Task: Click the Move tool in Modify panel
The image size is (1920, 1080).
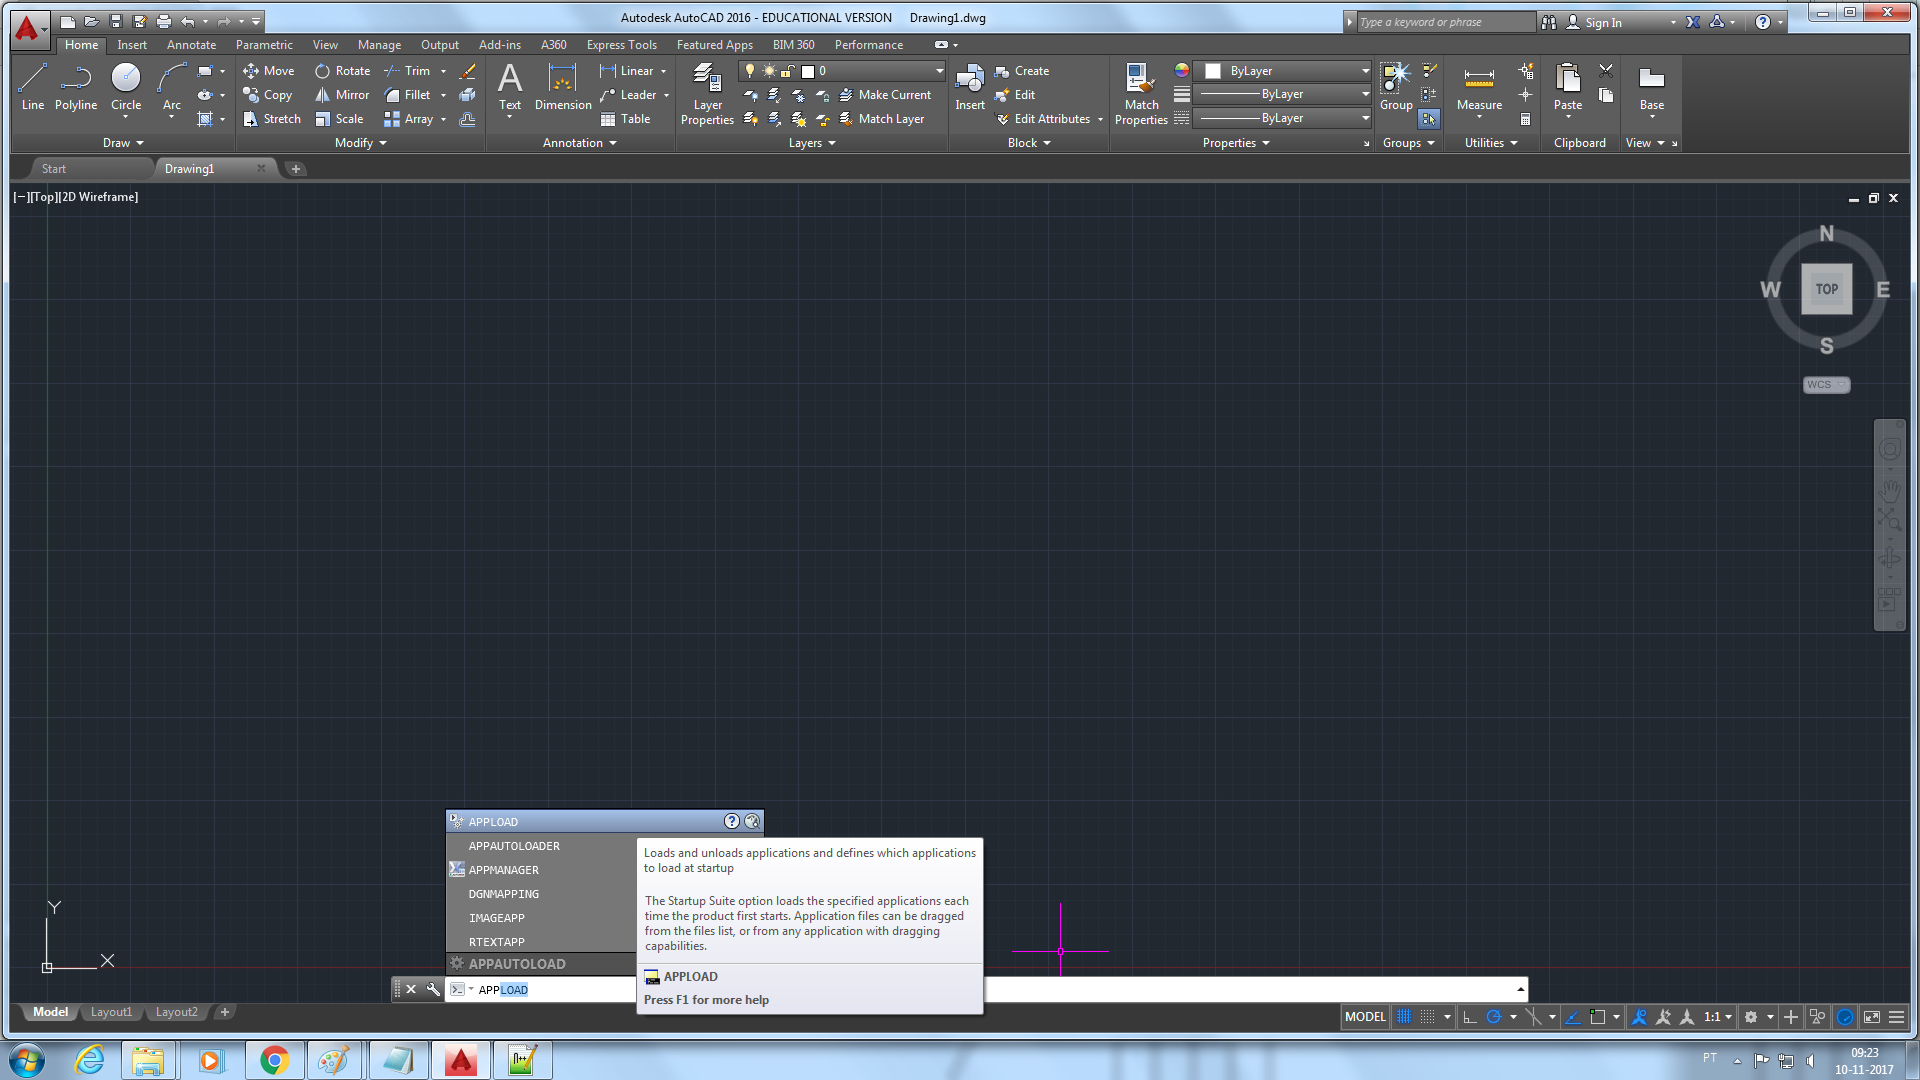Action: pos(269,71)
